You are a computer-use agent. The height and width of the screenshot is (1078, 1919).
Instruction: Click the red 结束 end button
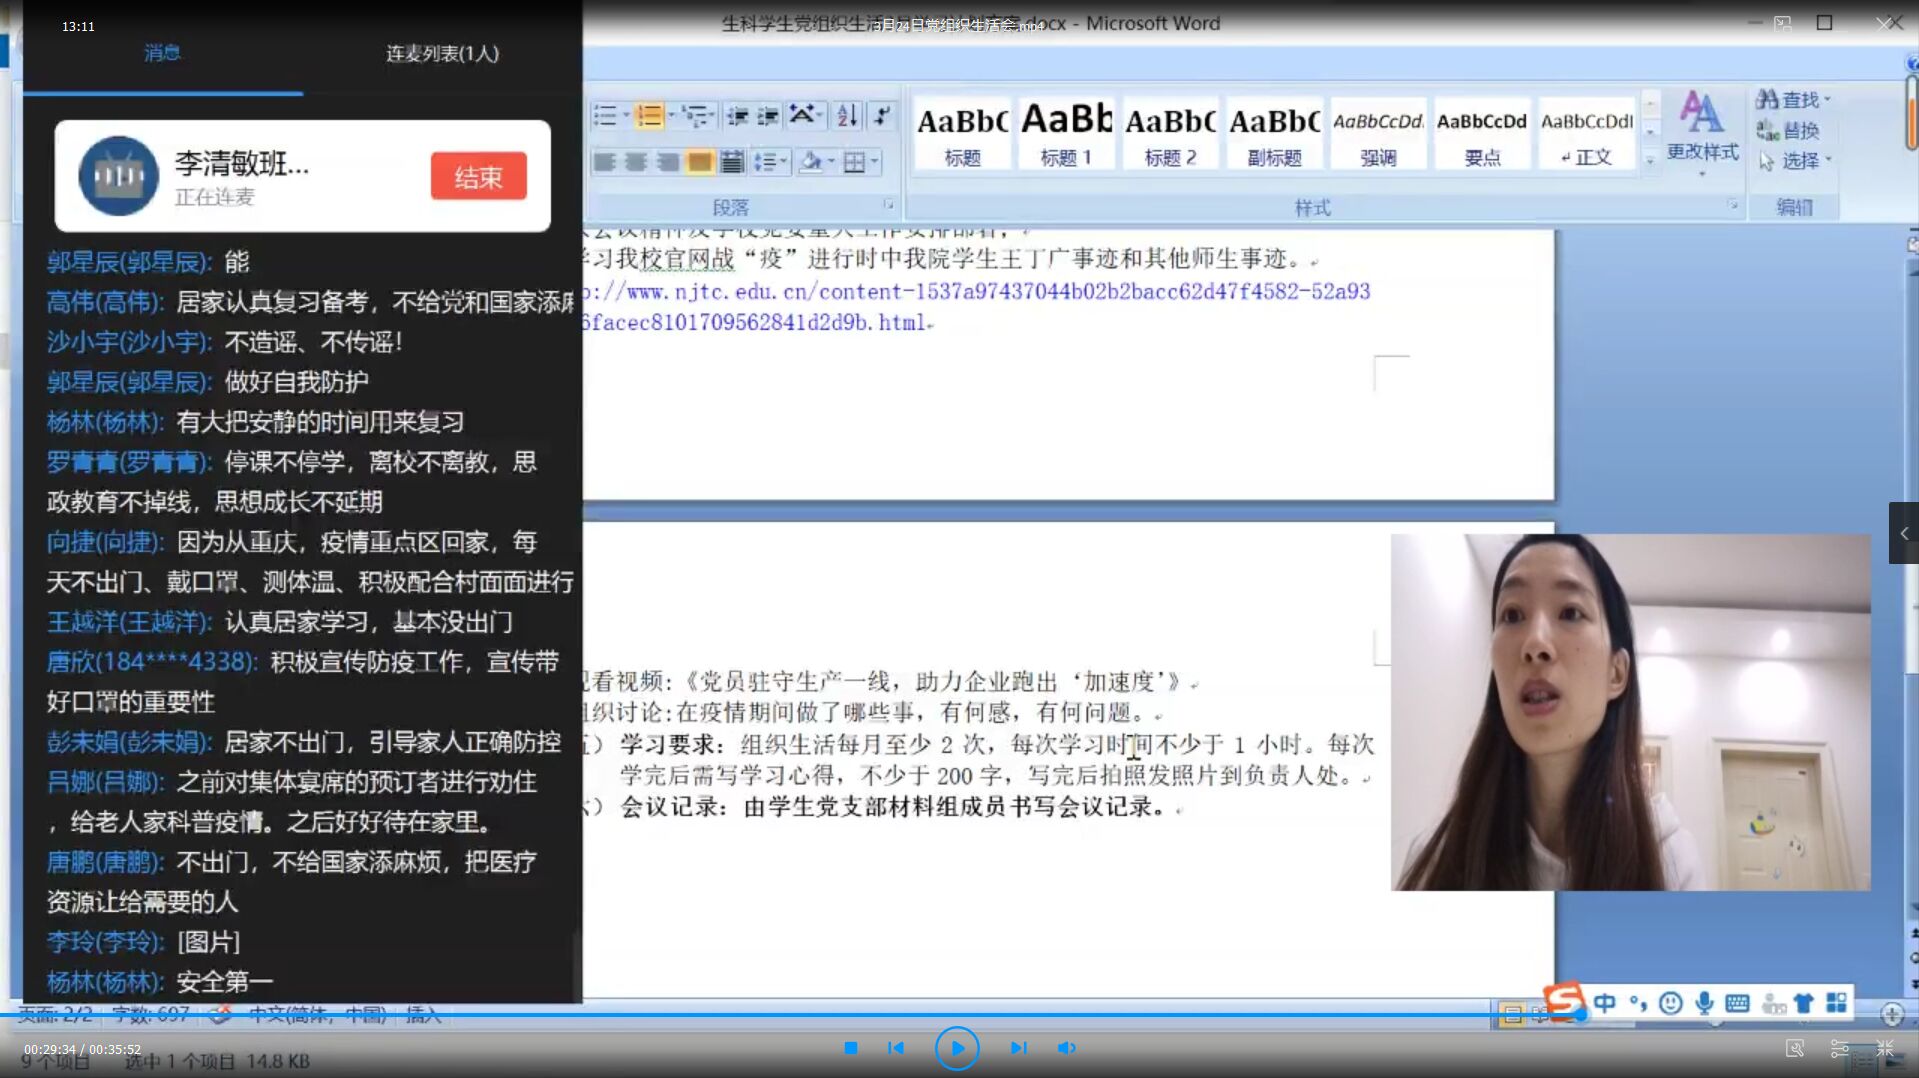click(478, 177)
